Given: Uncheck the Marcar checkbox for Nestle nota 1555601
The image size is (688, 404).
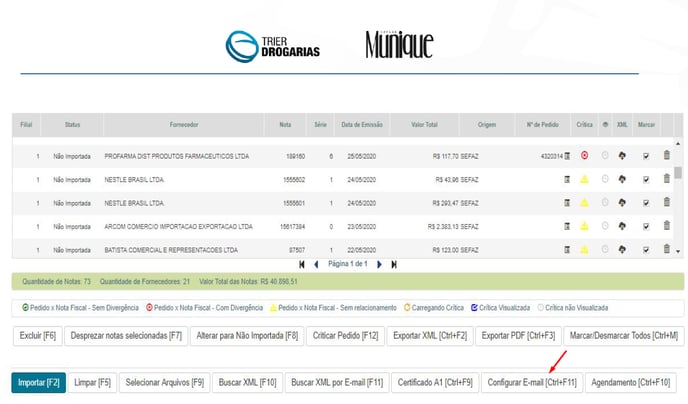Looking at the screenshot, I should pos(646,203).
